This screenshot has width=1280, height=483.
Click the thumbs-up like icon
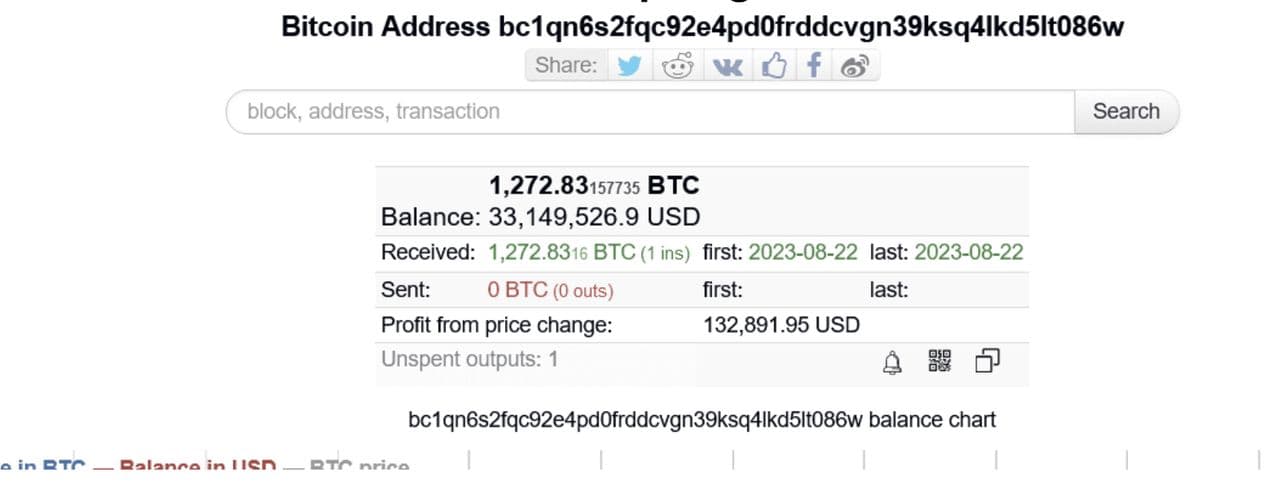pos(774,66)
